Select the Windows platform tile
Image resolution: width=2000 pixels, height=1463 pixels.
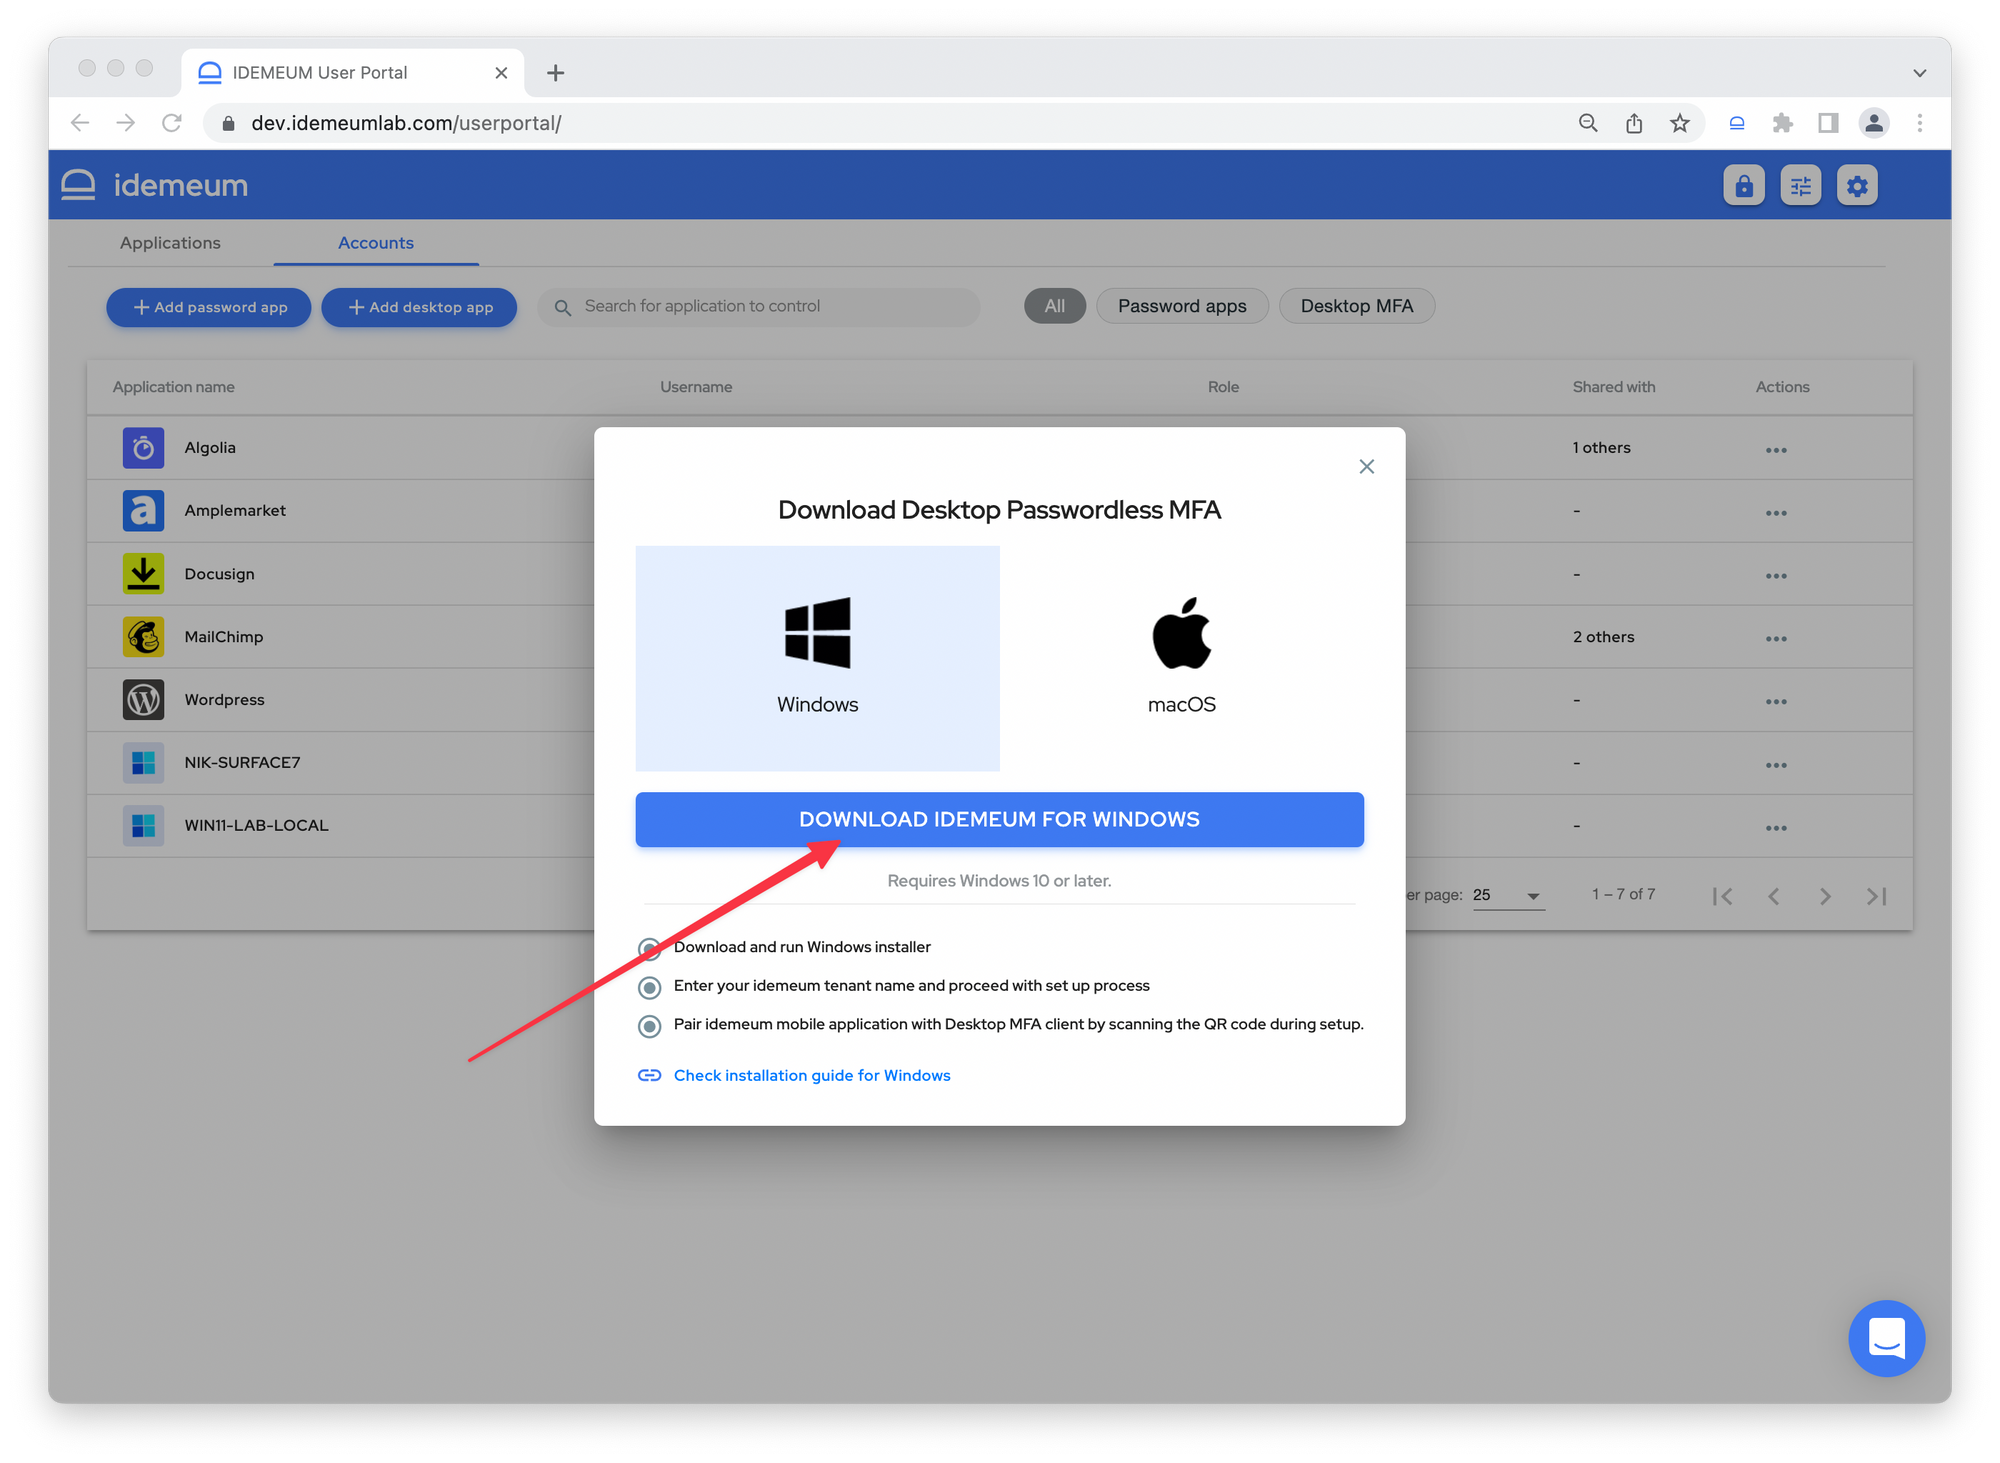817,658
